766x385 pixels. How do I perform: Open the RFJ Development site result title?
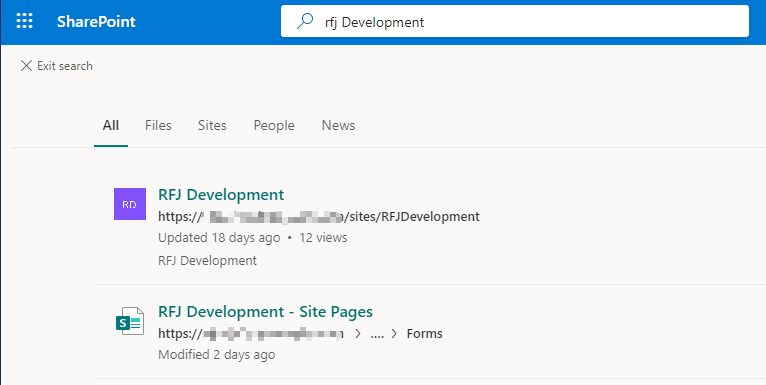221,194
